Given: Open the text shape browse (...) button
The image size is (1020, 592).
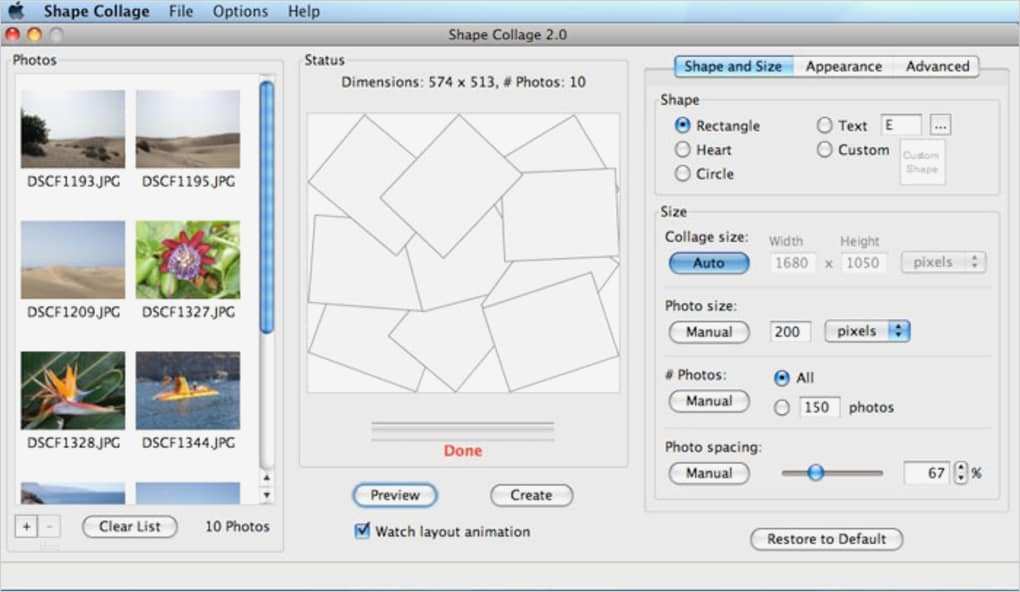Looking at the screenshot, I should point(938,124).
